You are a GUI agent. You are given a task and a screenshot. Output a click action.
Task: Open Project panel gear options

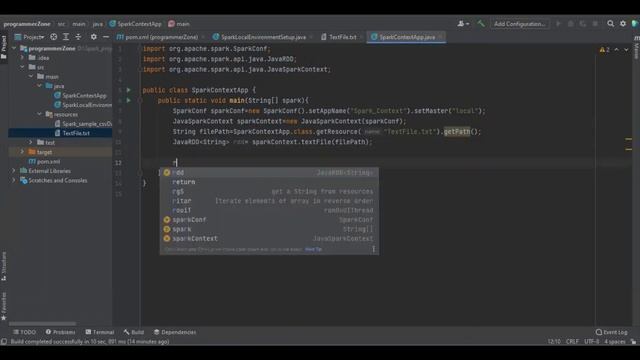coord(93,37)
